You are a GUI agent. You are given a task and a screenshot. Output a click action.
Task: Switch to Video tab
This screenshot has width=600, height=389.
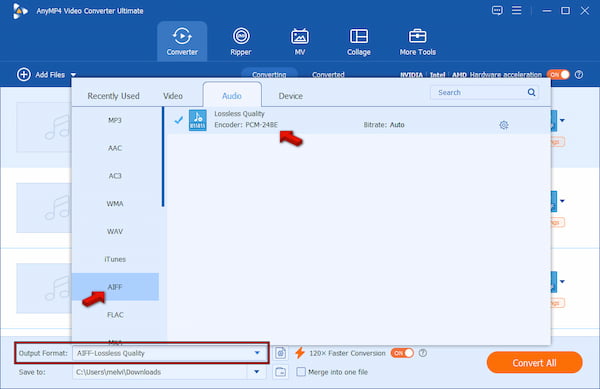[173, 96]
